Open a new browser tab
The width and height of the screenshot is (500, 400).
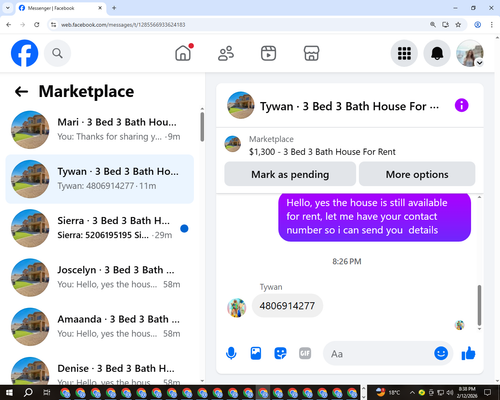coord(114,8)
